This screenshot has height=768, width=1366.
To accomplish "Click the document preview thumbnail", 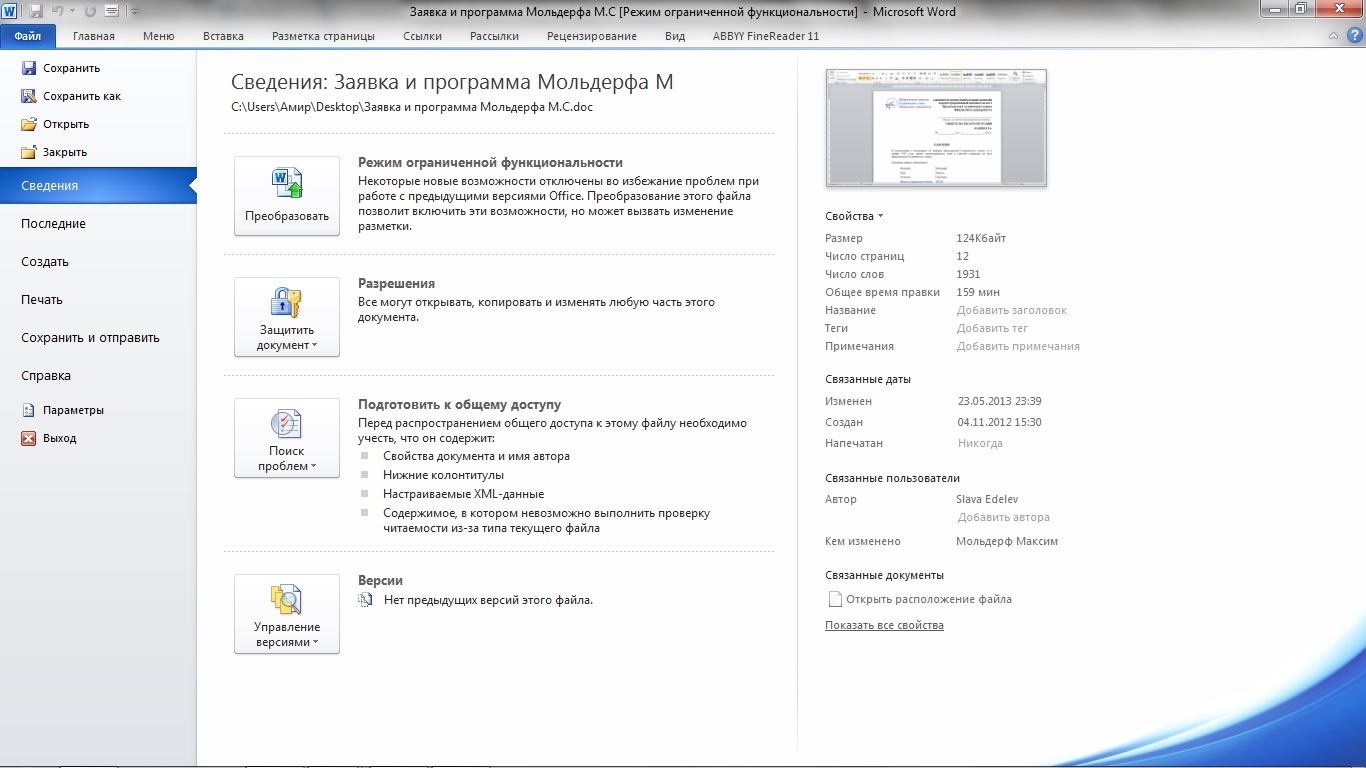I will [936, 128].
